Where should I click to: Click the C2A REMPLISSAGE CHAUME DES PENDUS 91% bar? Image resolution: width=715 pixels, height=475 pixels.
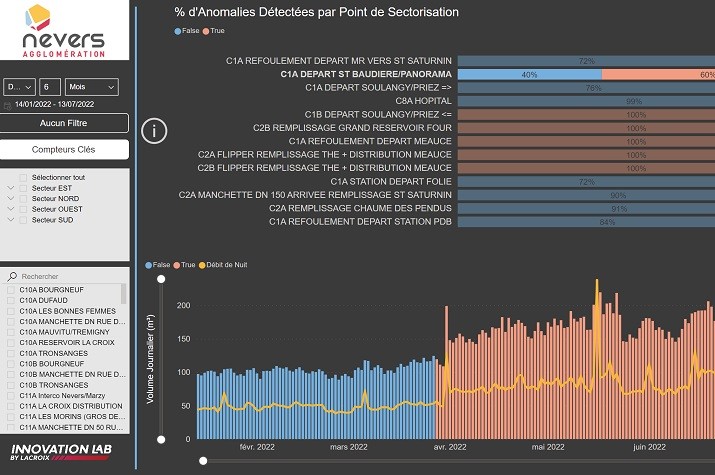point(586,209)
